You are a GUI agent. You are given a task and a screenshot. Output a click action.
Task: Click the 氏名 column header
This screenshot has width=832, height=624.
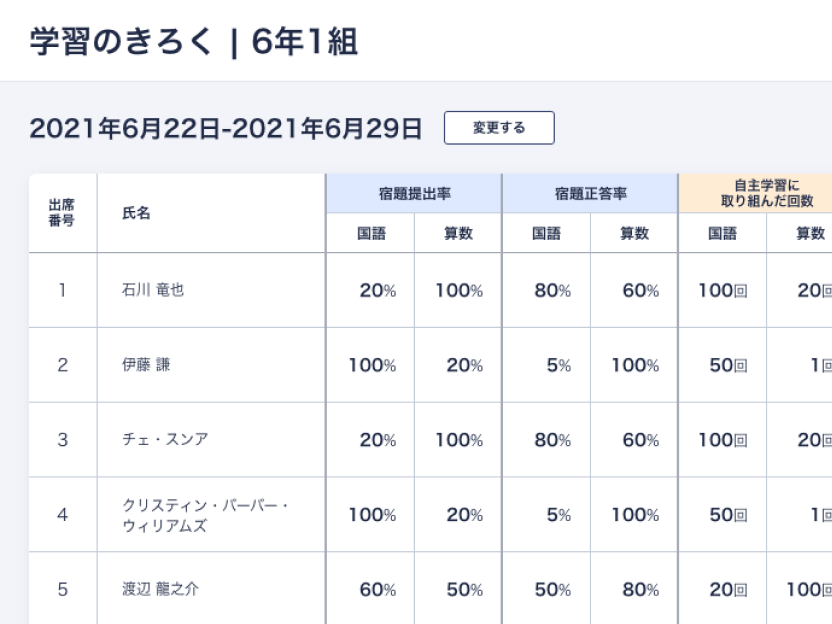click(x=136, y=213)
